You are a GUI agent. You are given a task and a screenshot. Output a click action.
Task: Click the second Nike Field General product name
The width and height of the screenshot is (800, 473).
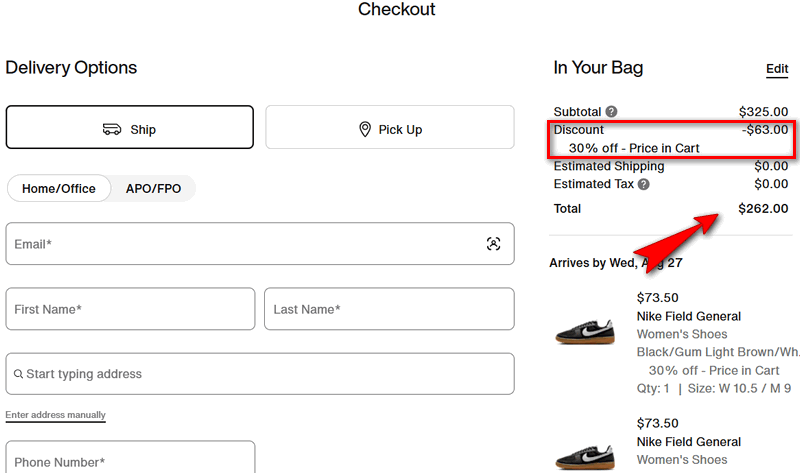(688, 442)
